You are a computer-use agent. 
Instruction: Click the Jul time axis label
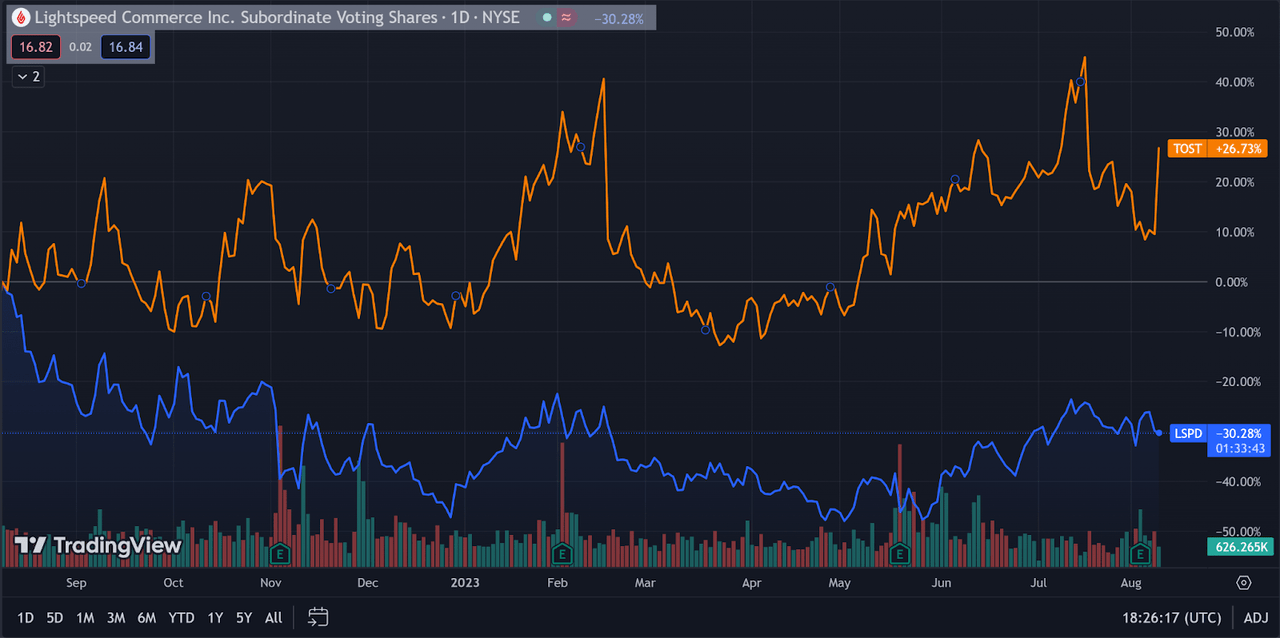point(1039,582)
